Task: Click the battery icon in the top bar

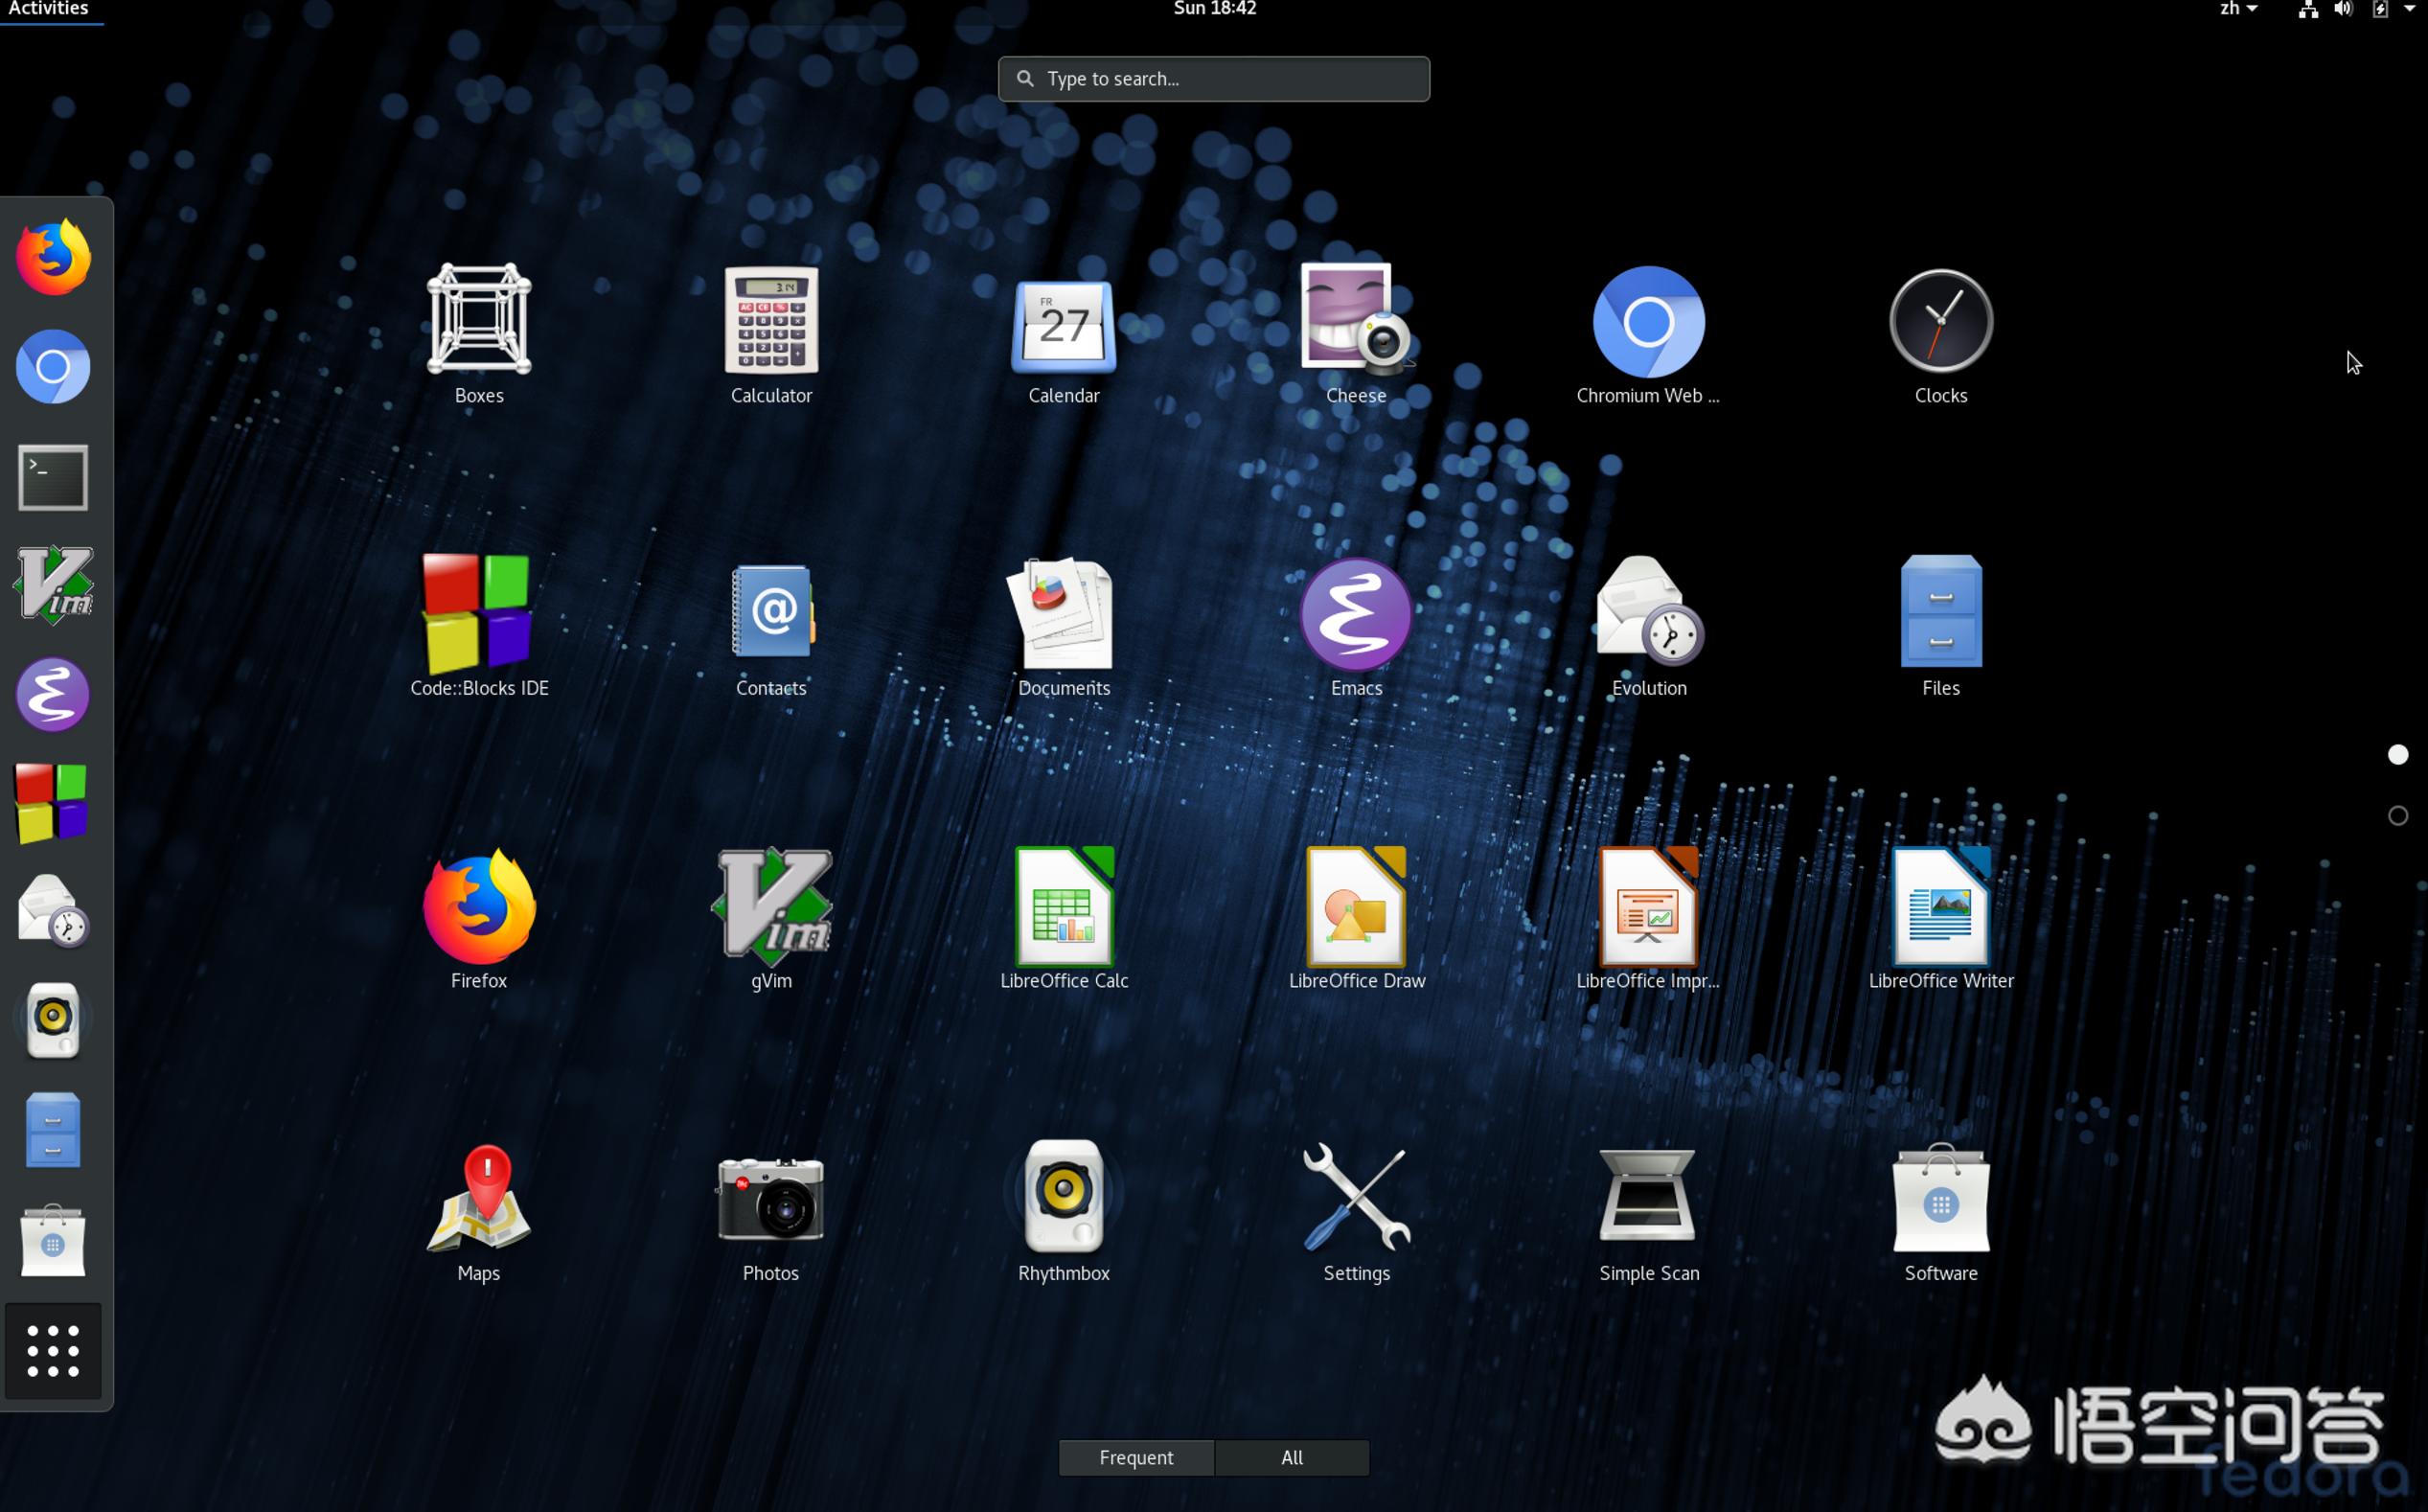Action: [x=2381, y=10]
